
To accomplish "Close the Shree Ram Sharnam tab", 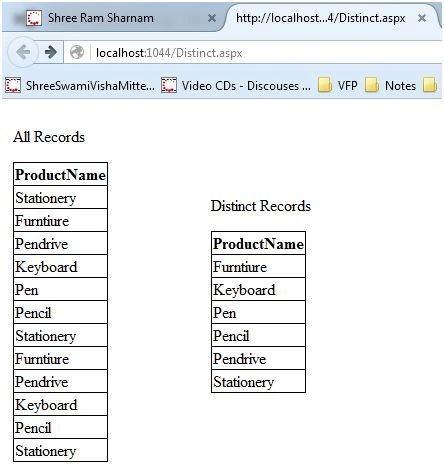I will pyautogui.click(x=212, y=18).
